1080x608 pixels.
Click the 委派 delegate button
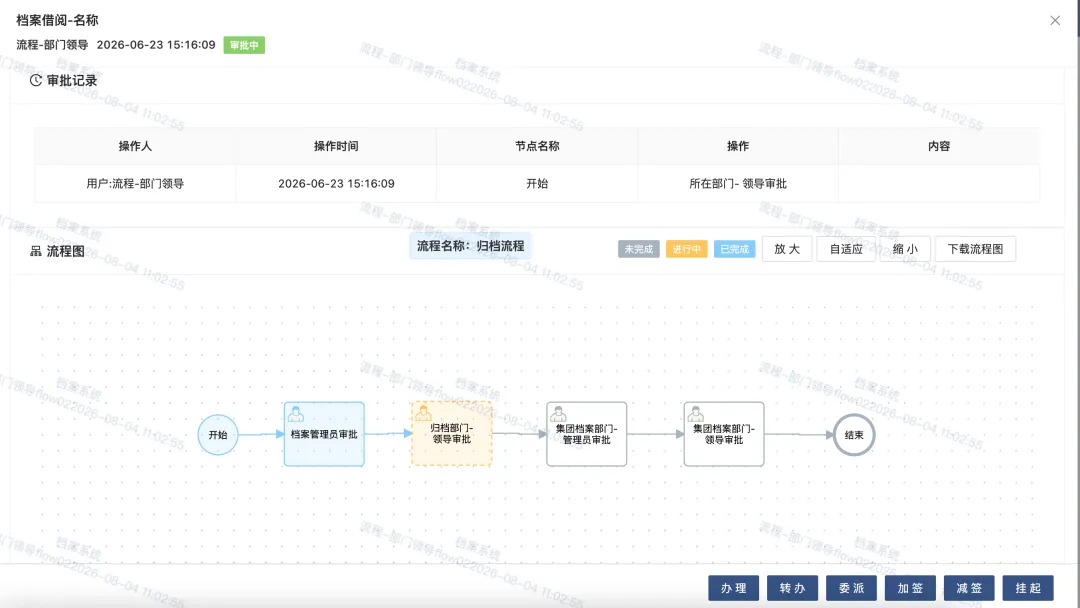point(851,588)
